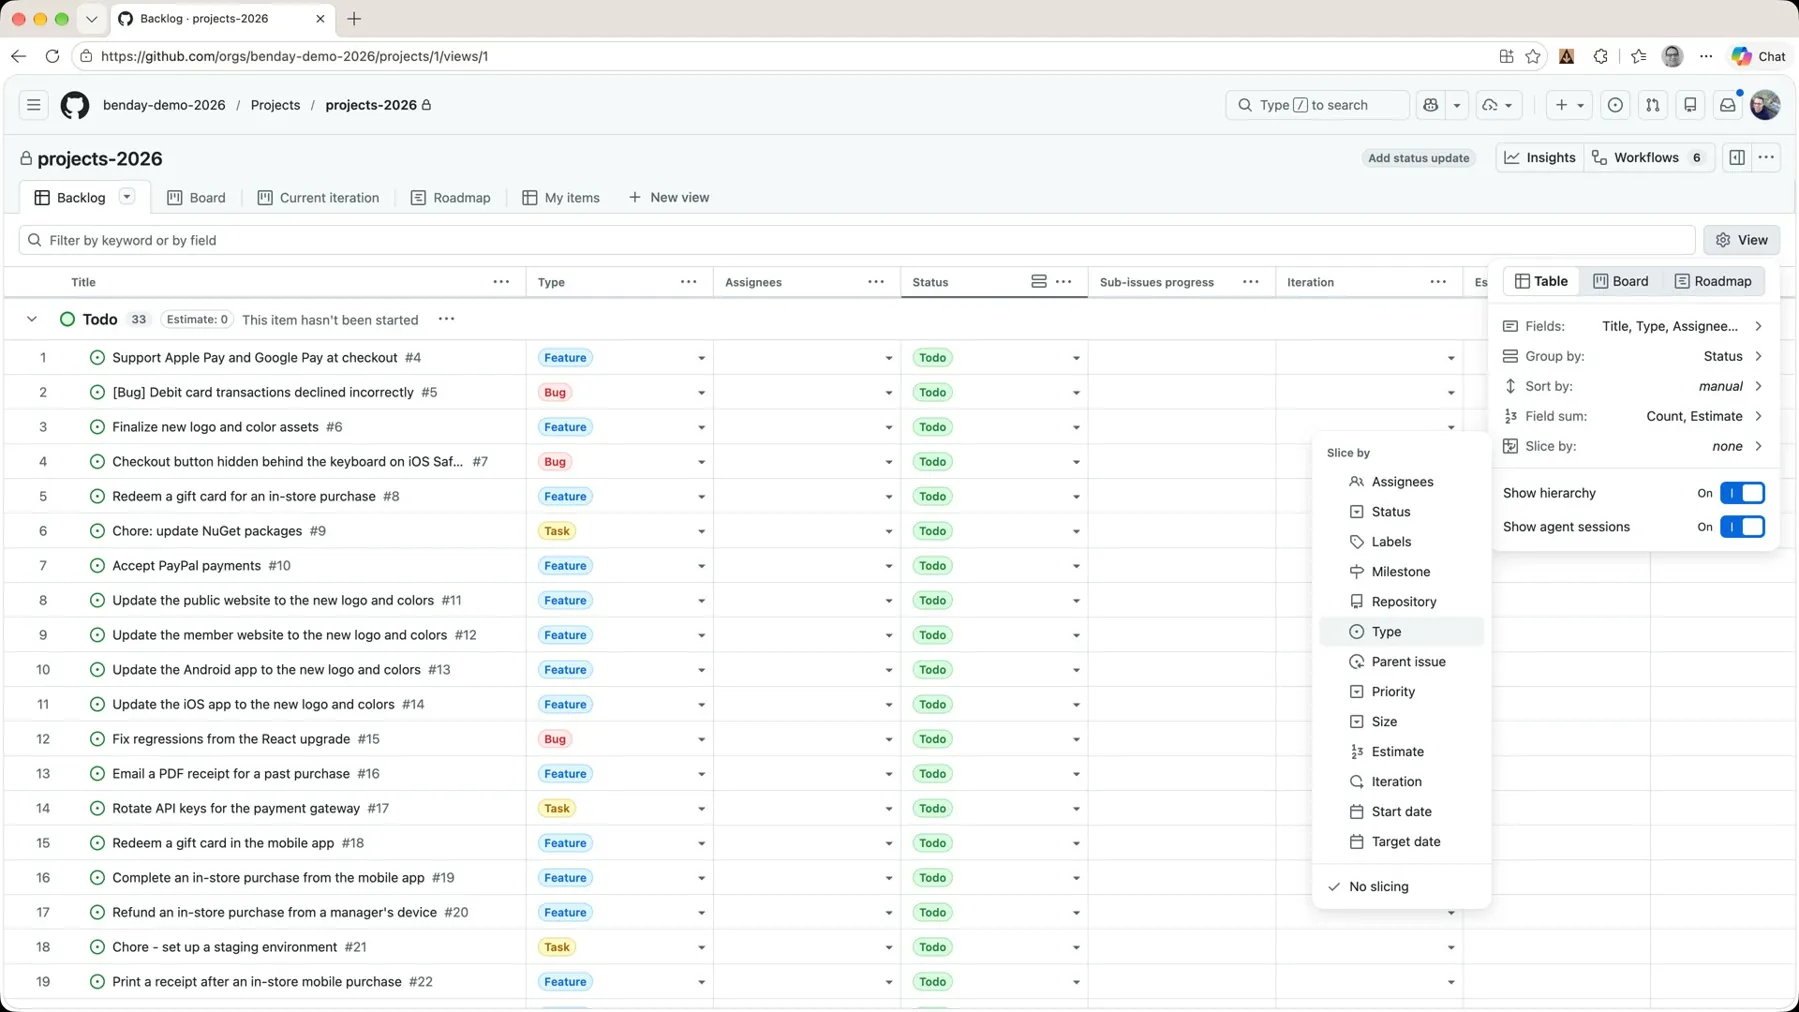Open Status dropdown for Debit card bug row
This screenshot has height=1012, width=1799.
[x=1076, y=393]
